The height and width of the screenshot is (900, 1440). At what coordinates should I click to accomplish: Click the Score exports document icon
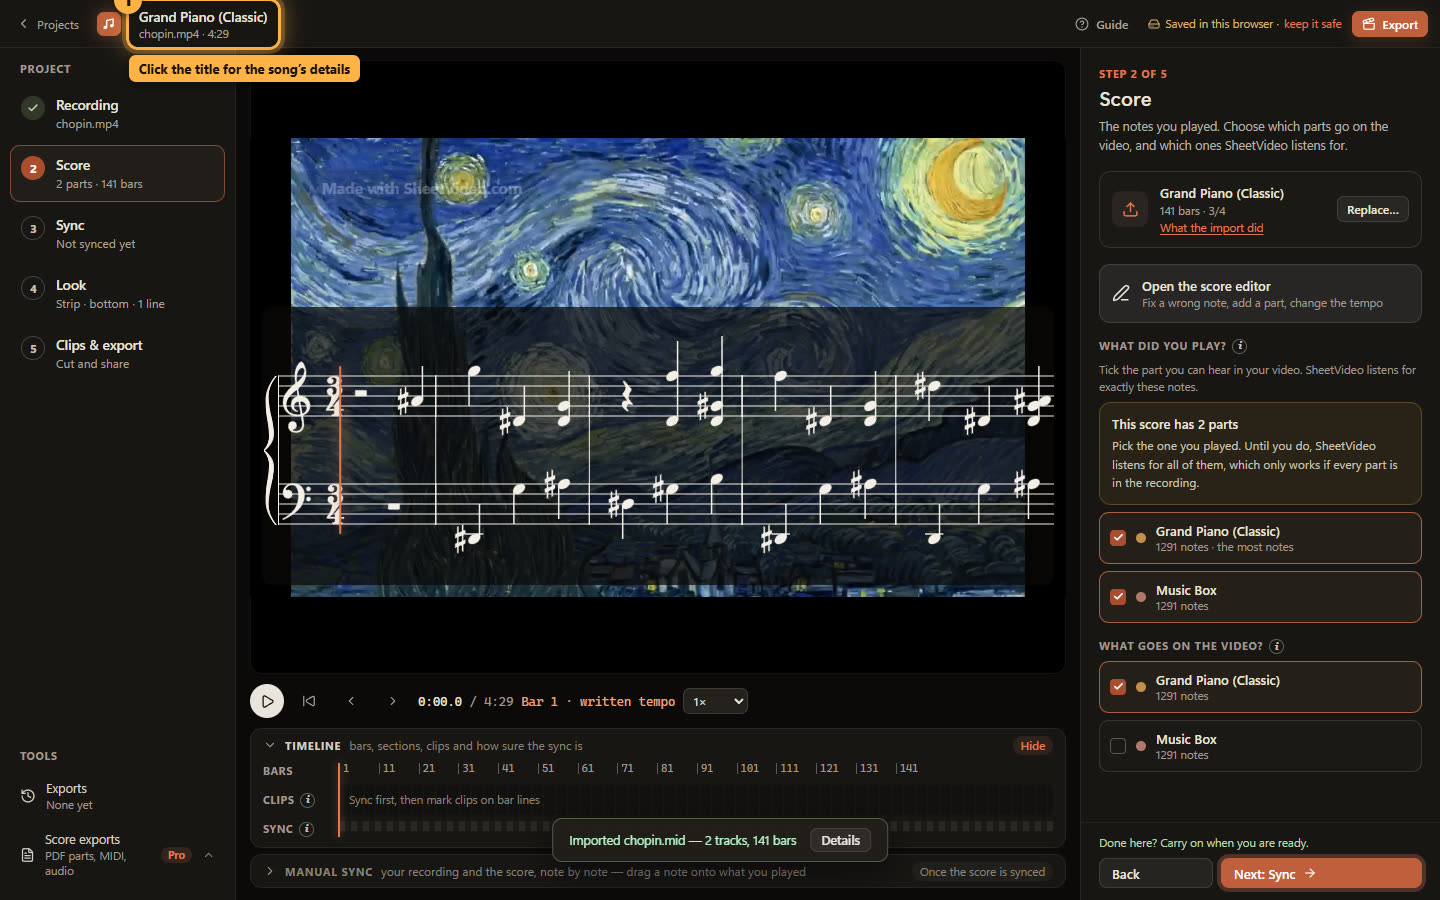(28, 855)
